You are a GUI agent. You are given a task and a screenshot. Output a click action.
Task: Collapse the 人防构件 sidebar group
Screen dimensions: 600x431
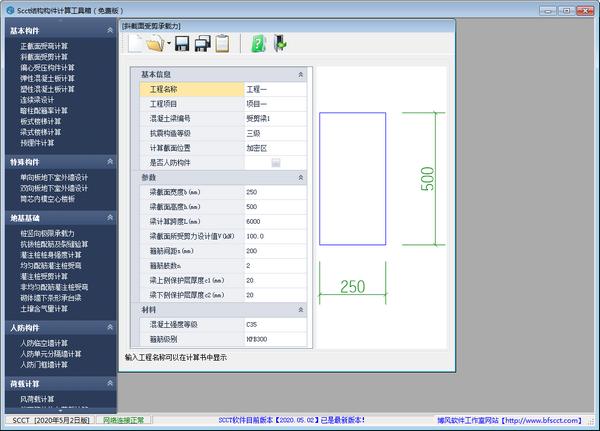[110, 327]
